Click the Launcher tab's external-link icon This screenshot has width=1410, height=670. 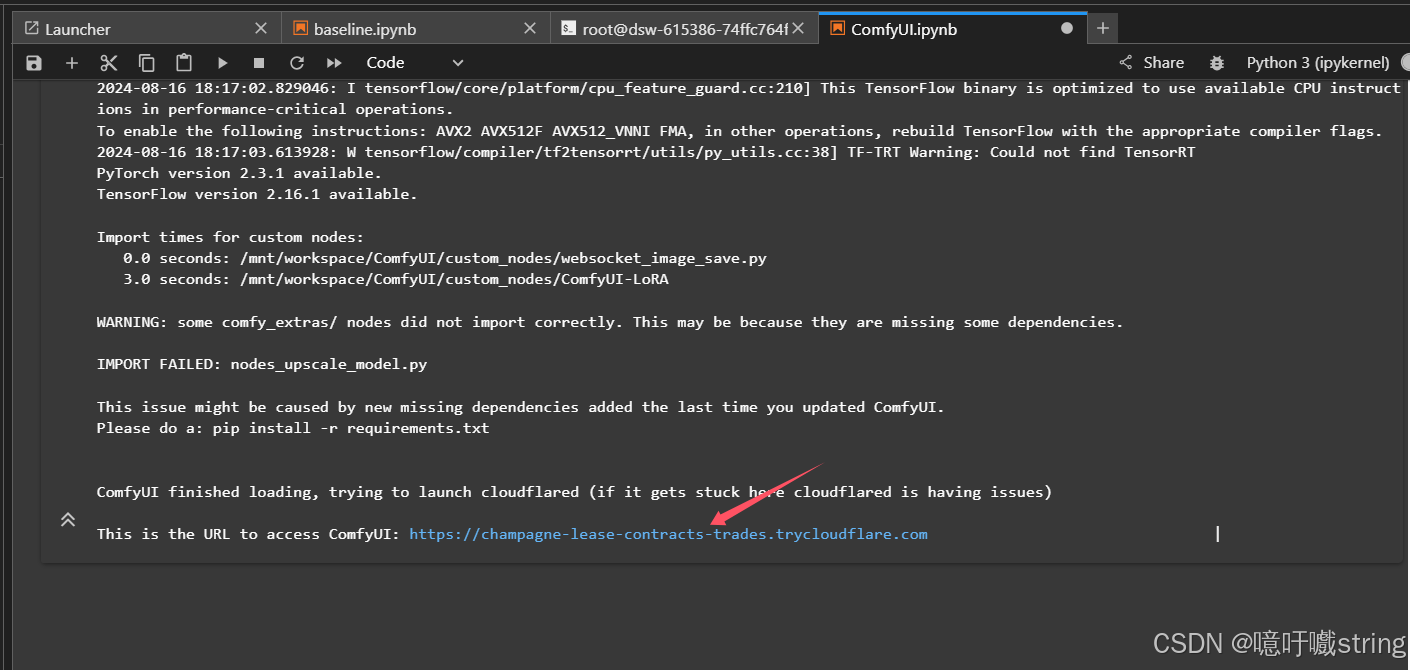31,29
